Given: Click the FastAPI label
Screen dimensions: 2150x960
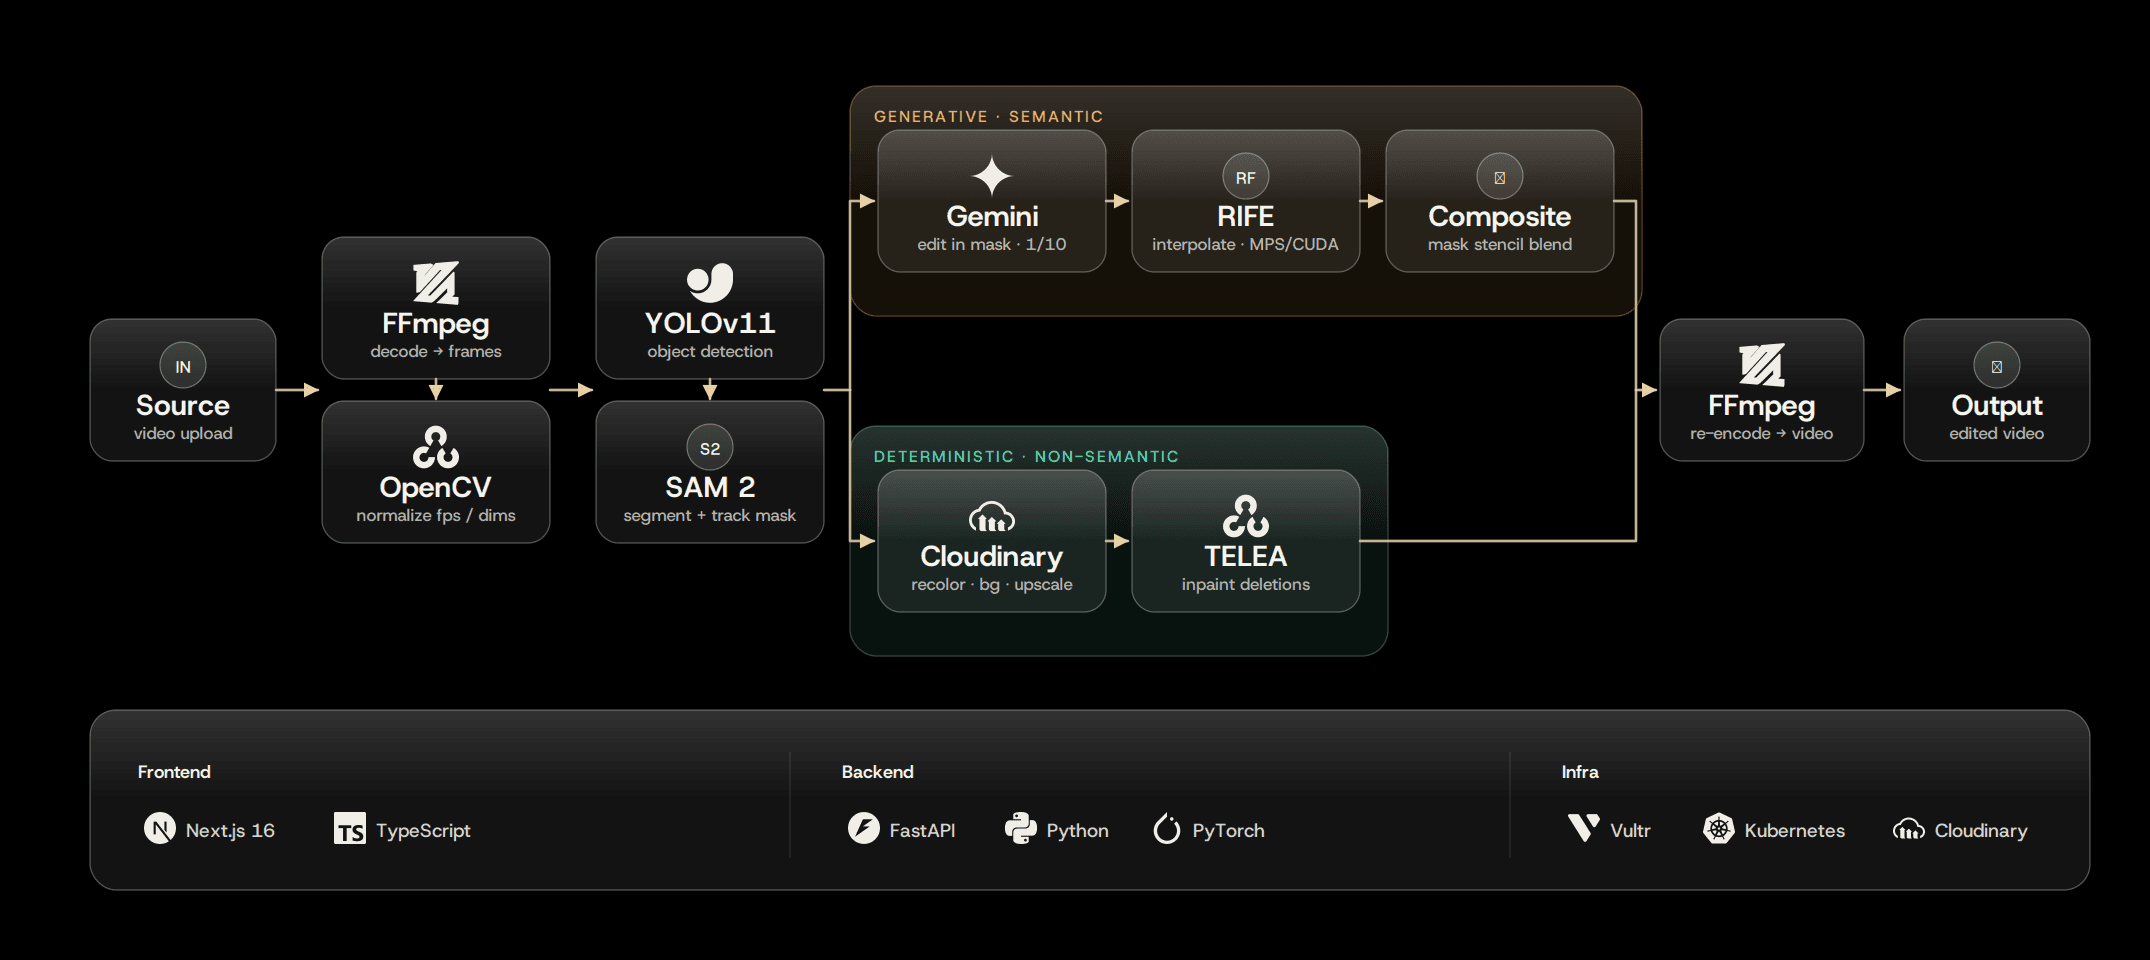Looking at the screenshot, I should [923, 830].
